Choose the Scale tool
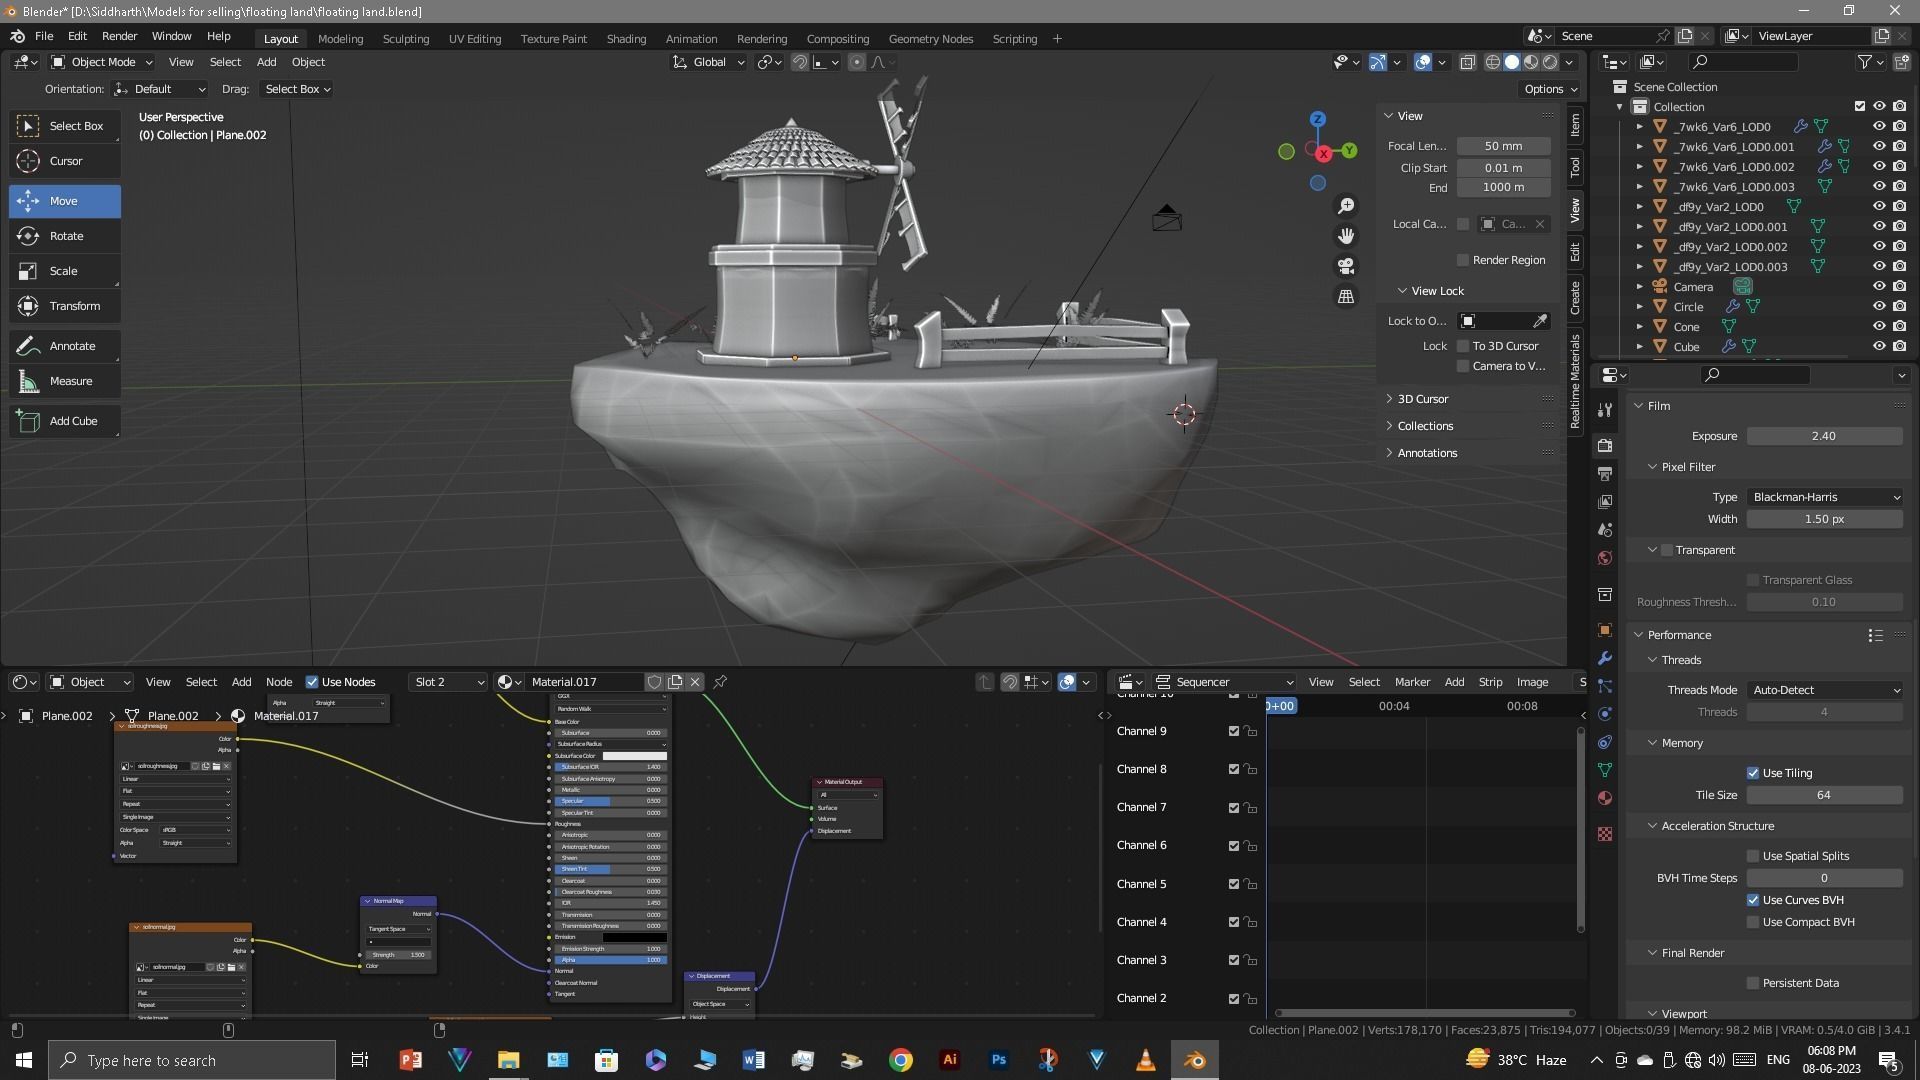 click(x=65, y=271)
